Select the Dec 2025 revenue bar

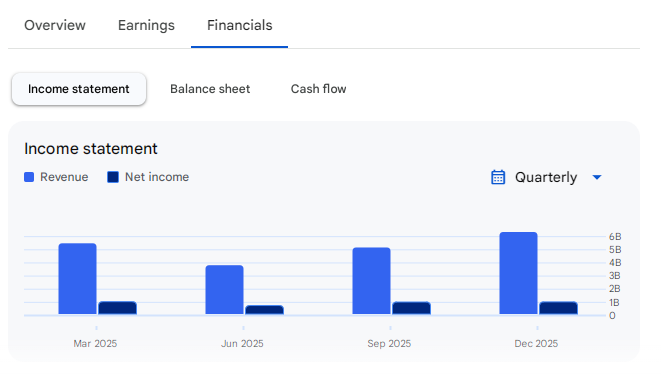[519, 273]
